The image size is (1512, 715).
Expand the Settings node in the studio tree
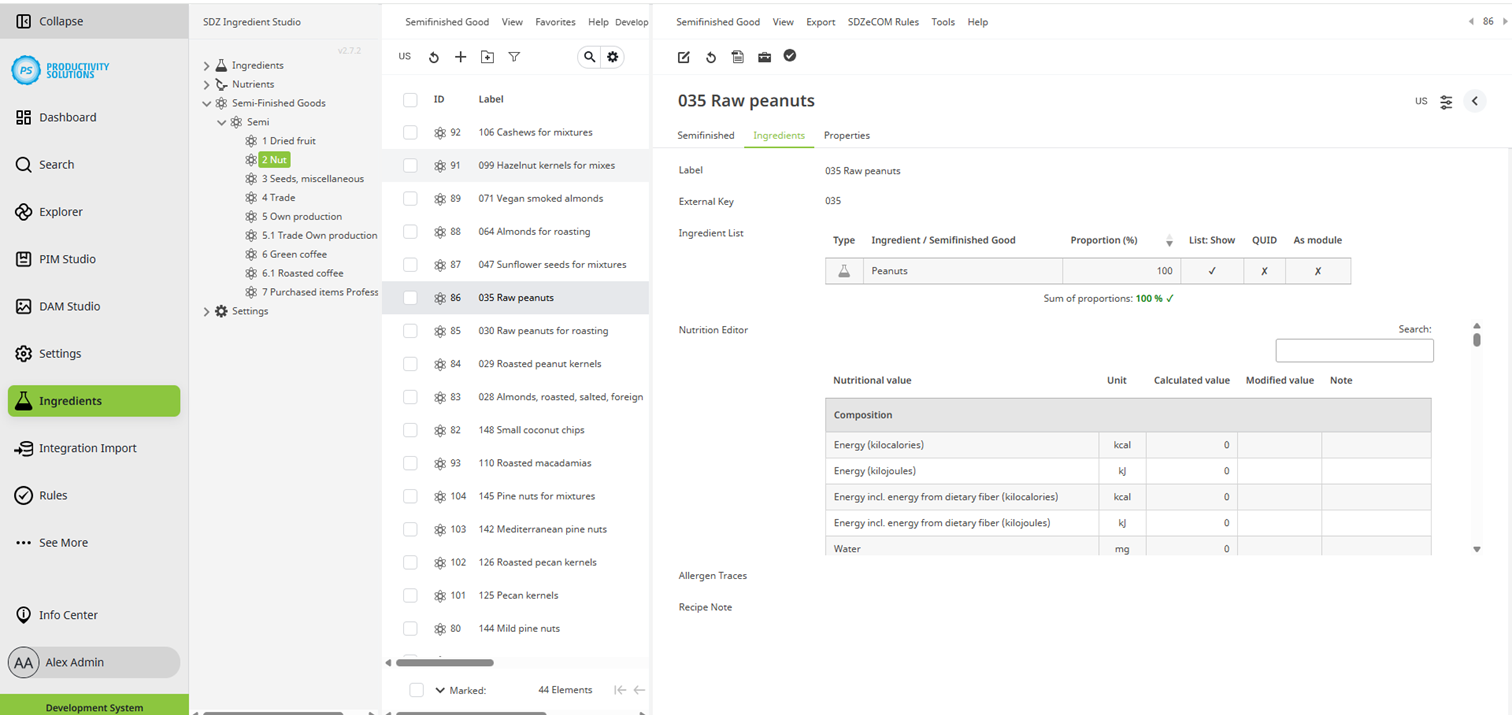pyautogui.click(x=206, y=311)
